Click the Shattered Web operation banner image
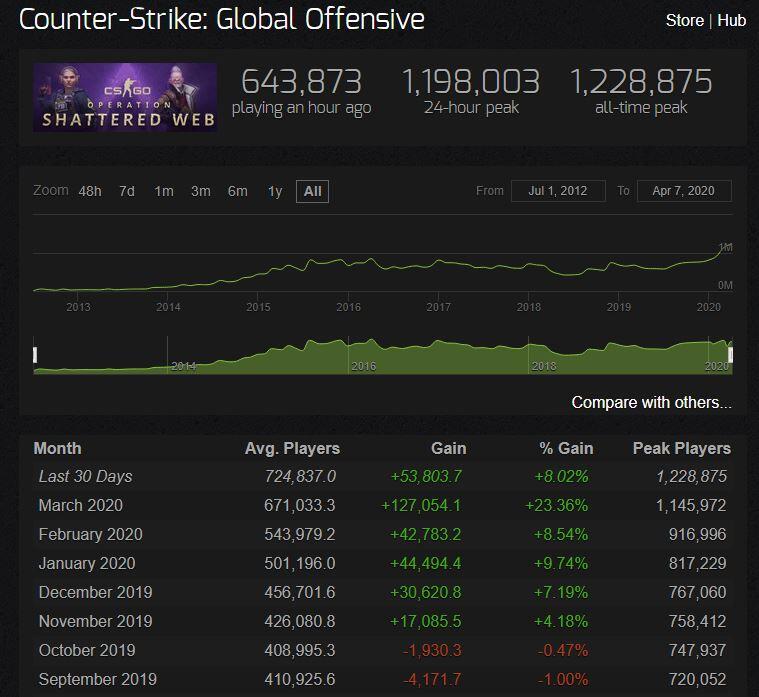759x697 pixels. [125, 97]
